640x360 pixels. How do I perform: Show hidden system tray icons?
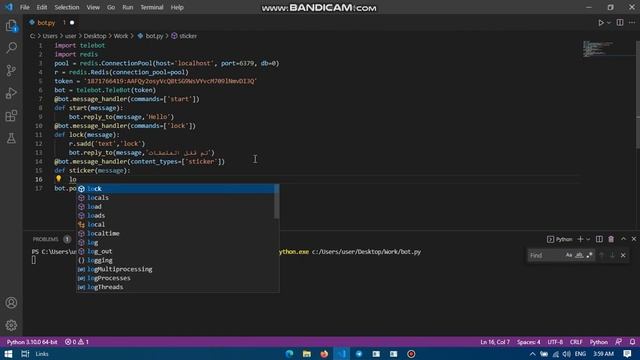click(532, 354)
